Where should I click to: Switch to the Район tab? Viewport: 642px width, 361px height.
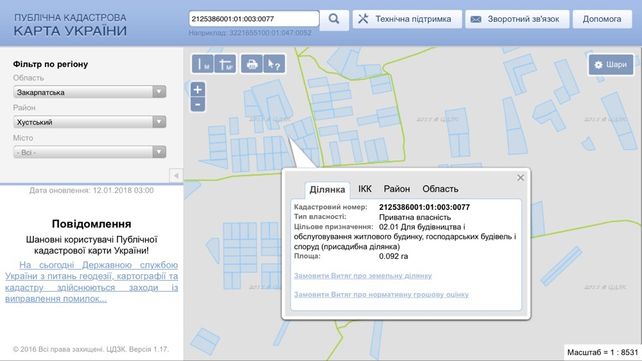tap(396, 189)
